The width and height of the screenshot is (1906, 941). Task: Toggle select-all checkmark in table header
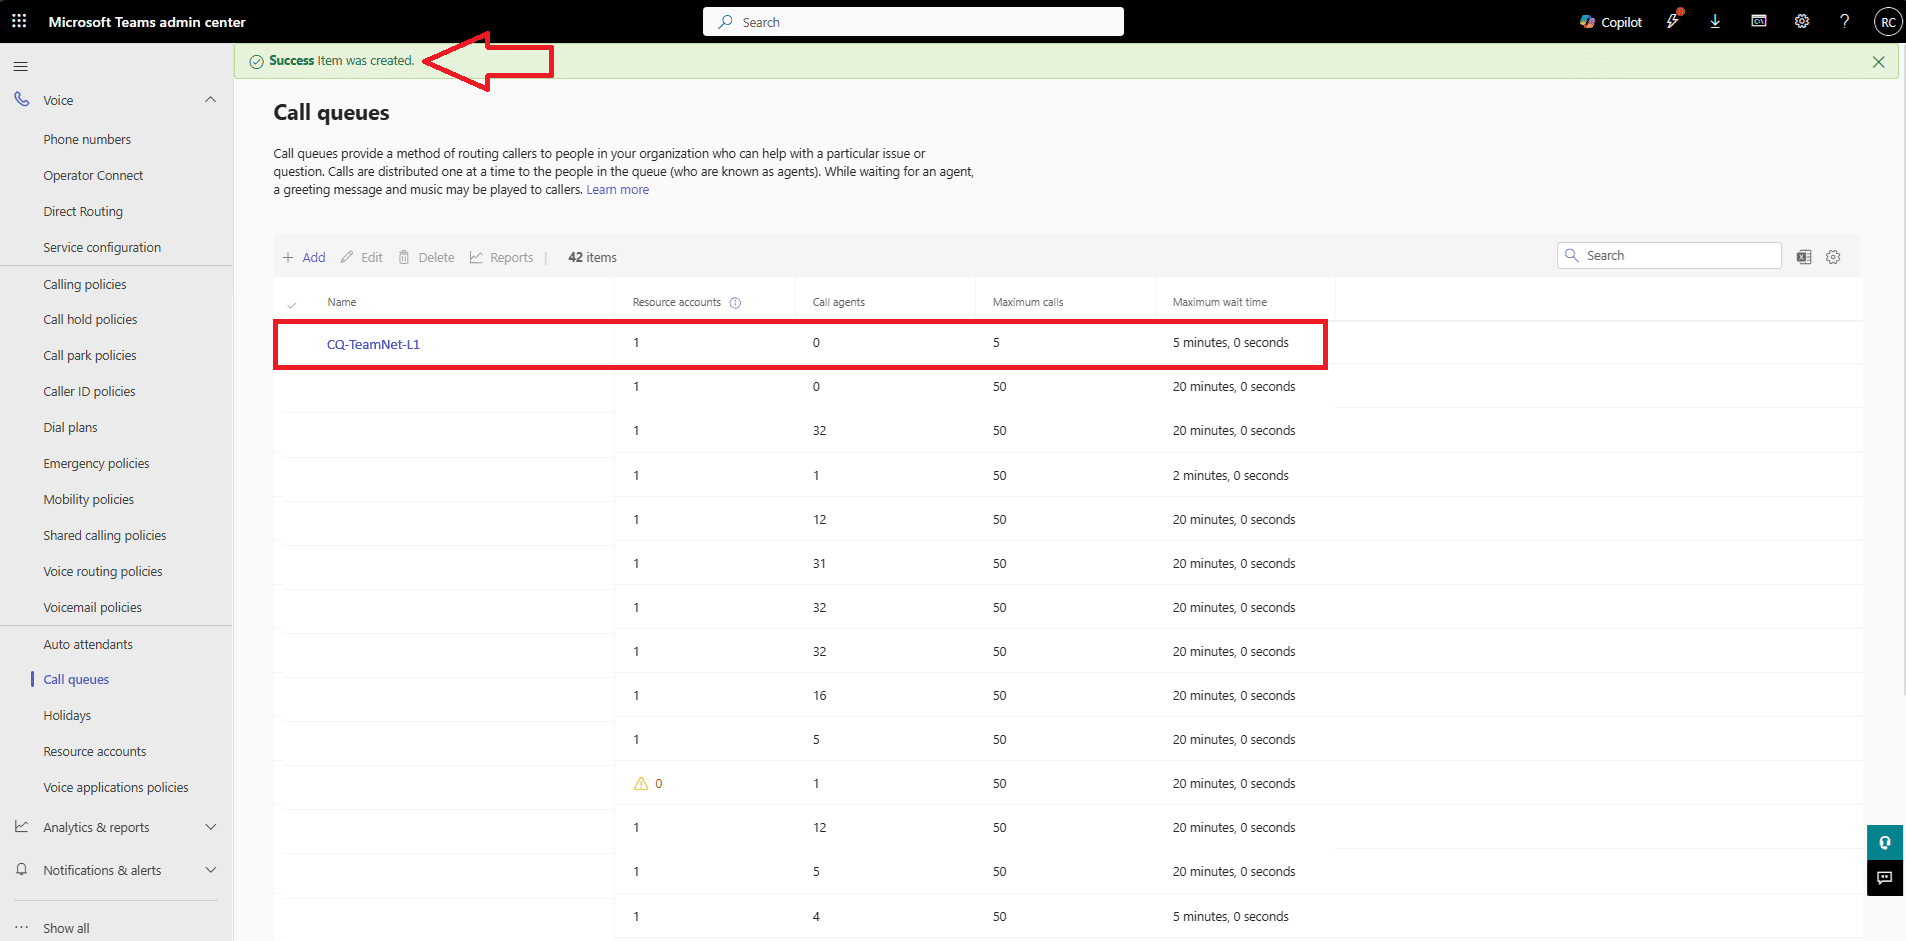(292, 304)
